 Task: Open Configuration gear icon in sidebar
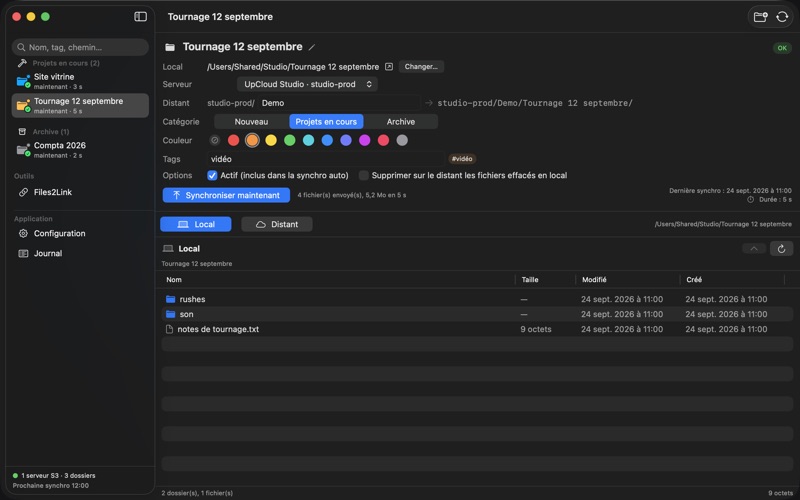(23, 234)
